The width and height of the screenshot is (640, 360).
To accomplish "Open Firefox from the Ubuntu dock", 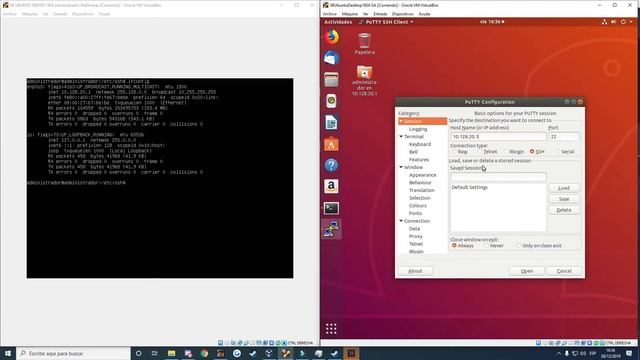I will click(x=331, y=37).
